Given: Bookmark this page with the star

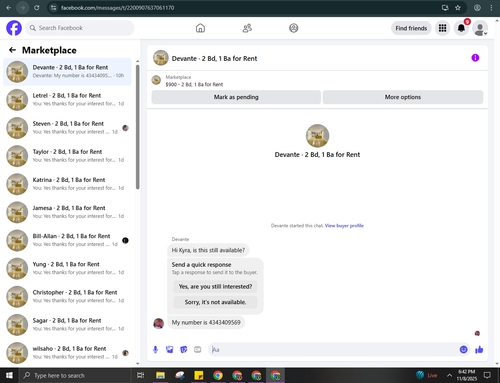Looking at the screenshot, I should (458, 8).
